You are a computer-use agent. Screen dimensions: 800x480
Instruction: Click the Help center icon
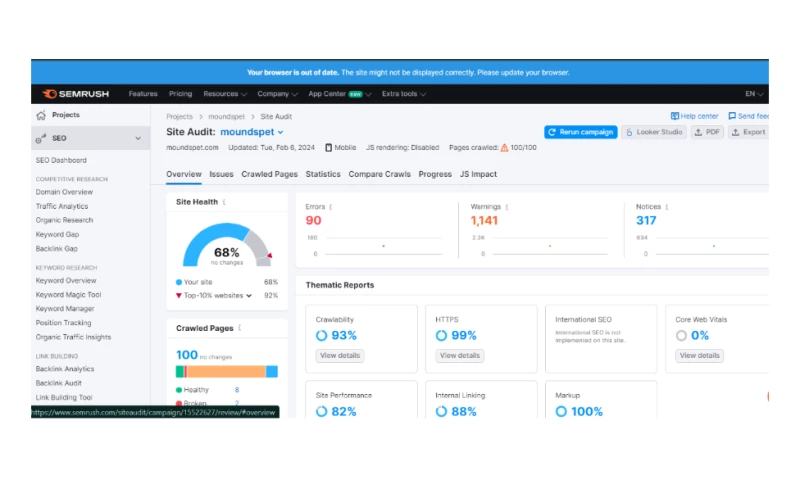(676, 116)
